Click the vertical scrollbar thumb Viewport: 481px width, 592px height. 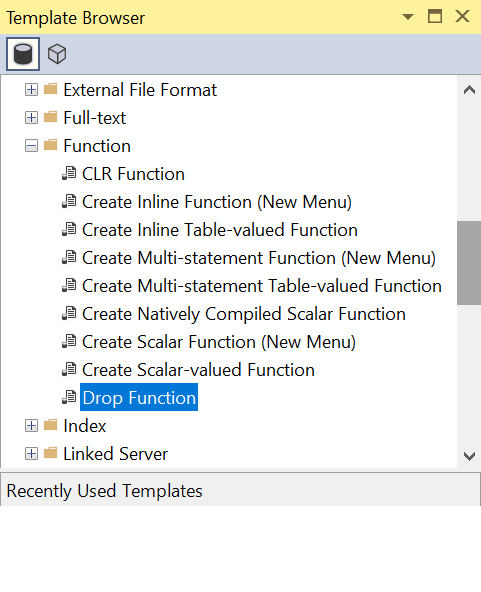[469, 263]
